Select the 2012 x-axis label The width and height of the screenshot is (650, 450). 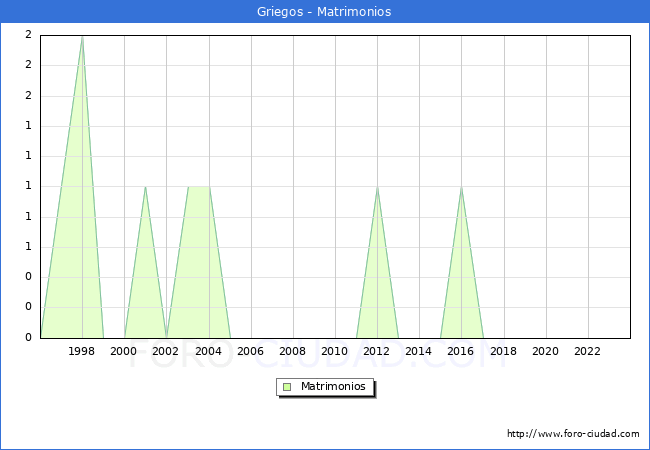point(377,352)
